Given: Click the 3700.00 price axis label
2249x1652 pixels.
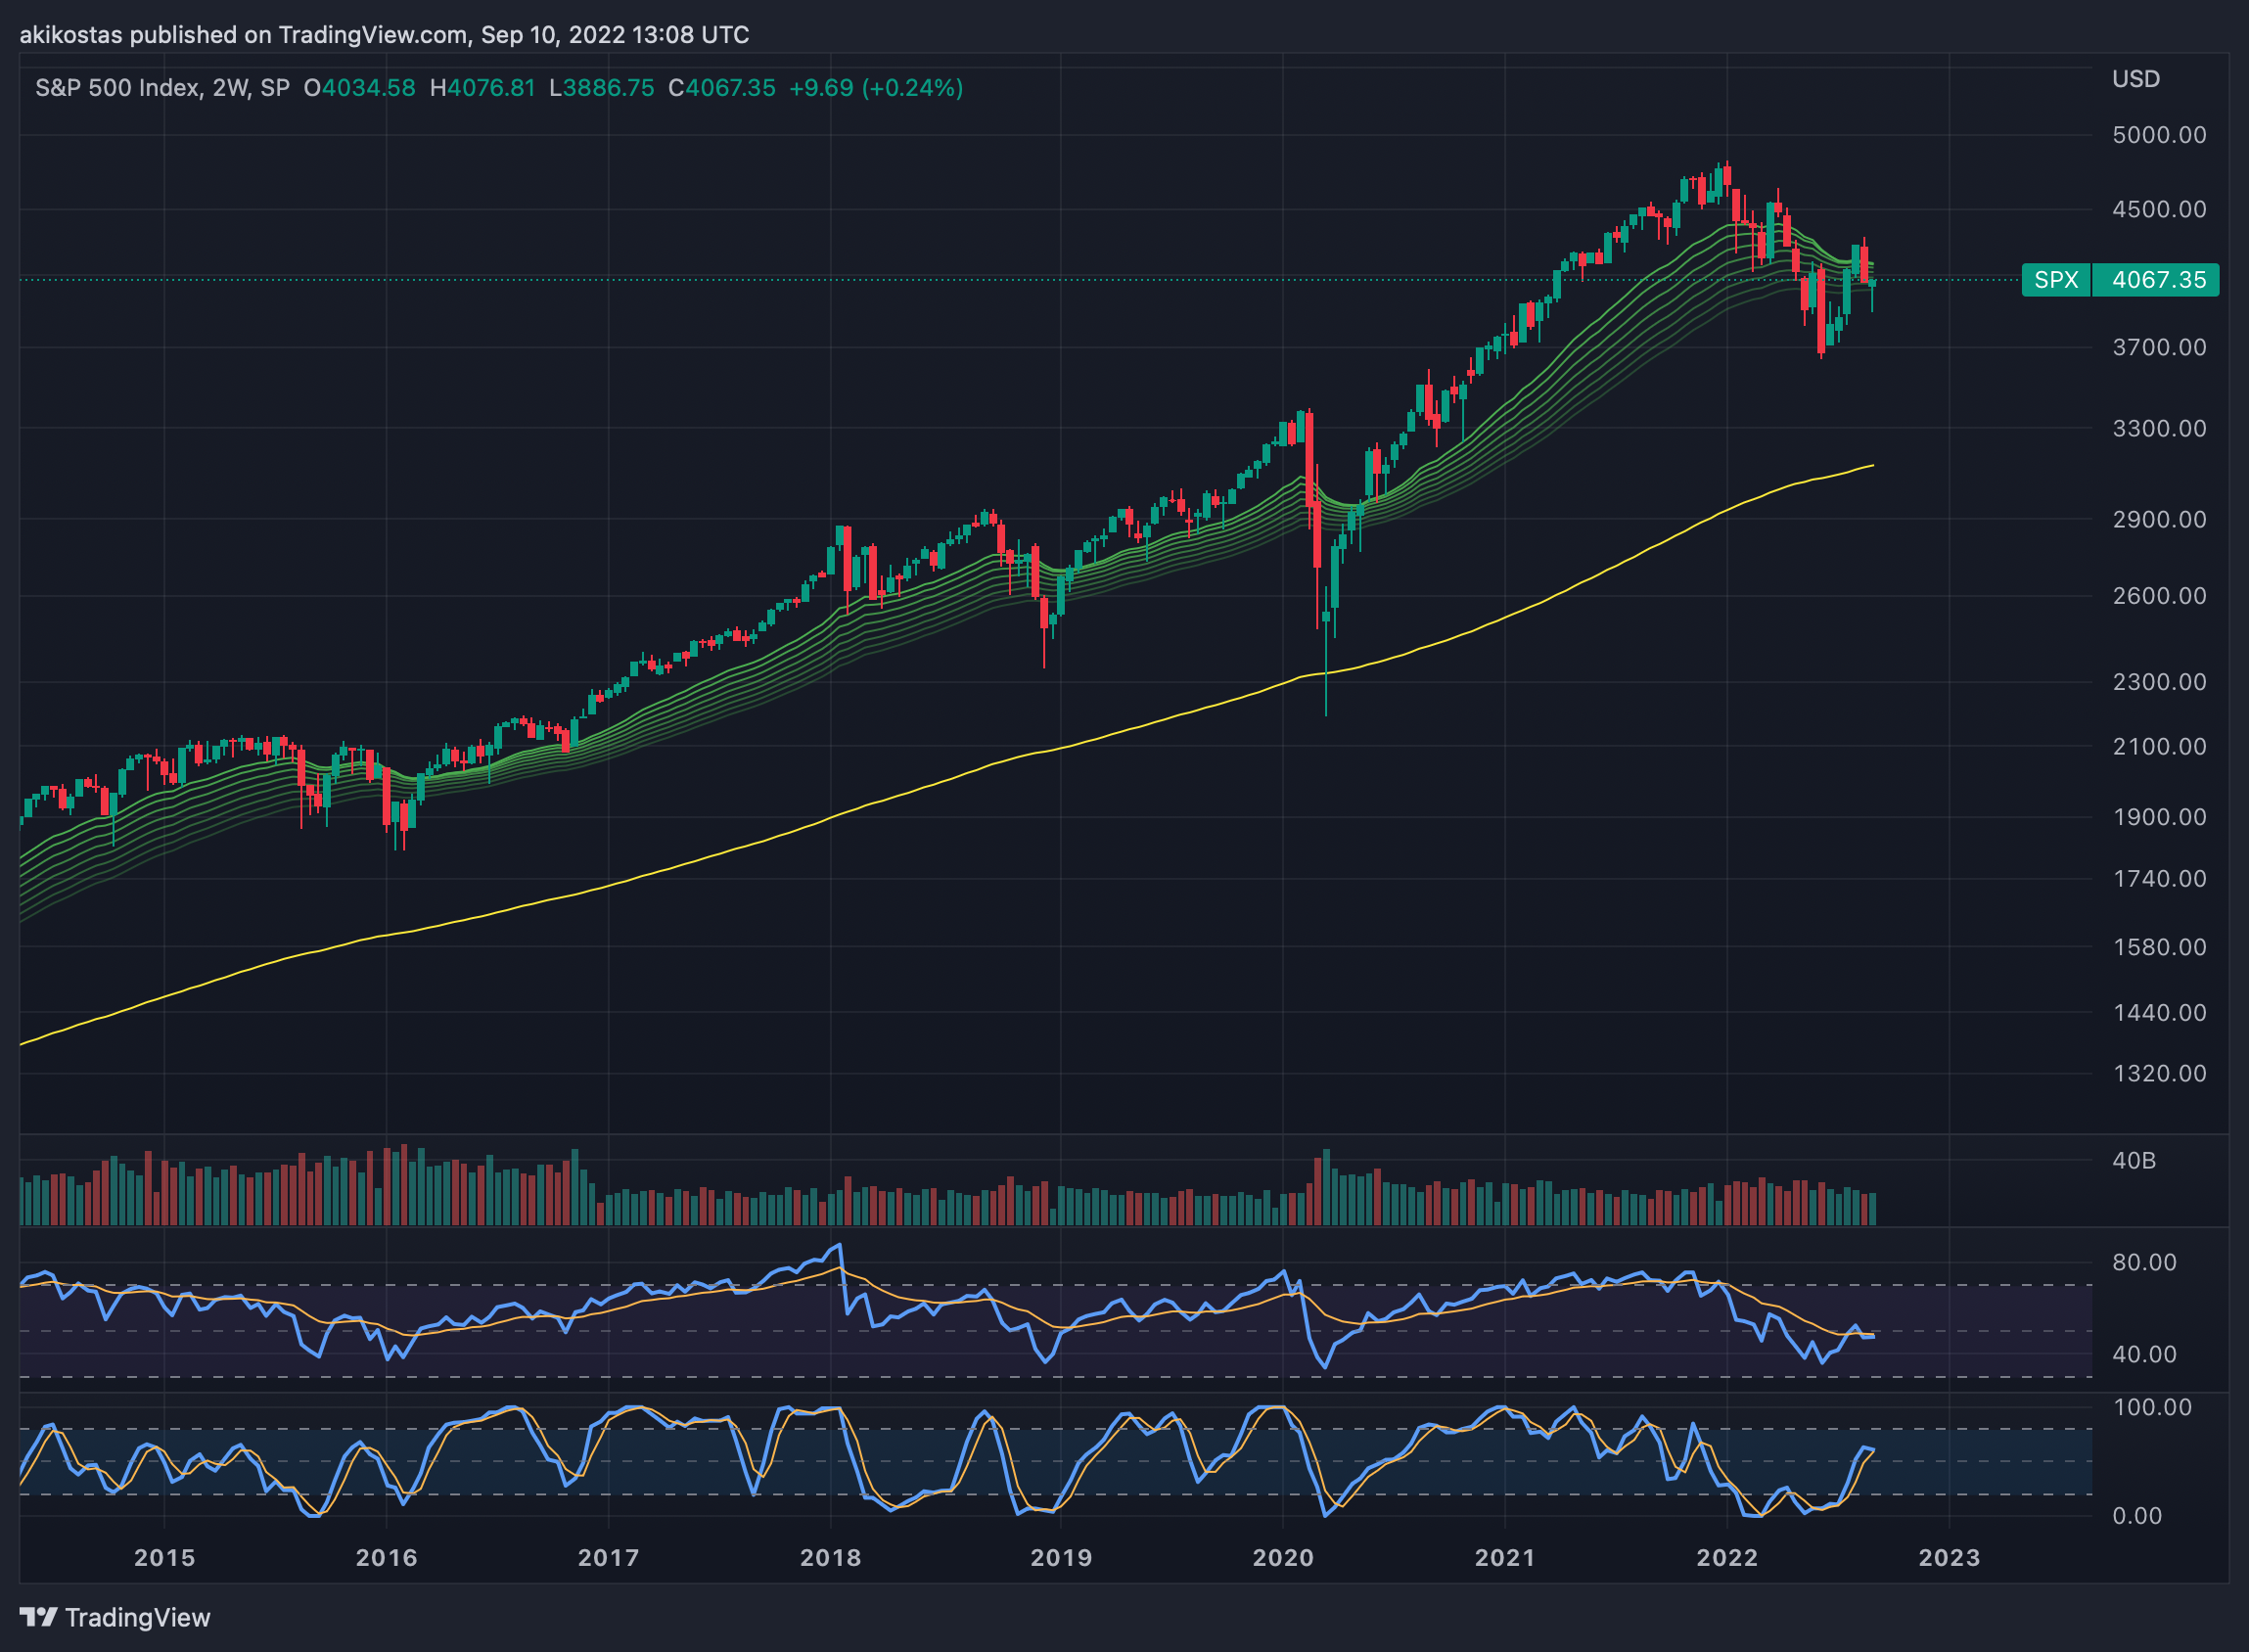Looking at the screenshot, I should click(2159, 347).
